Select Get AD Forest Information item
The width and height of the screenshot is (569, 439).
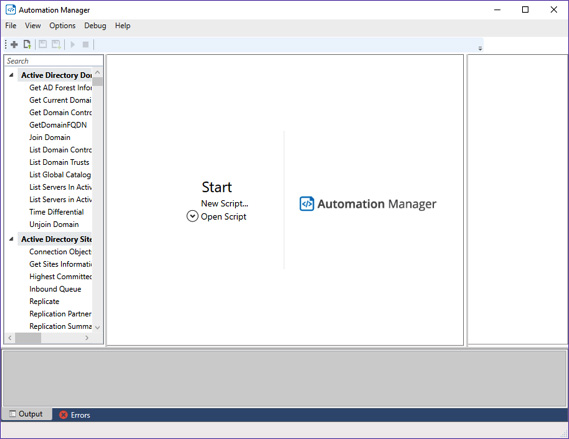click(x=60, y=88)
